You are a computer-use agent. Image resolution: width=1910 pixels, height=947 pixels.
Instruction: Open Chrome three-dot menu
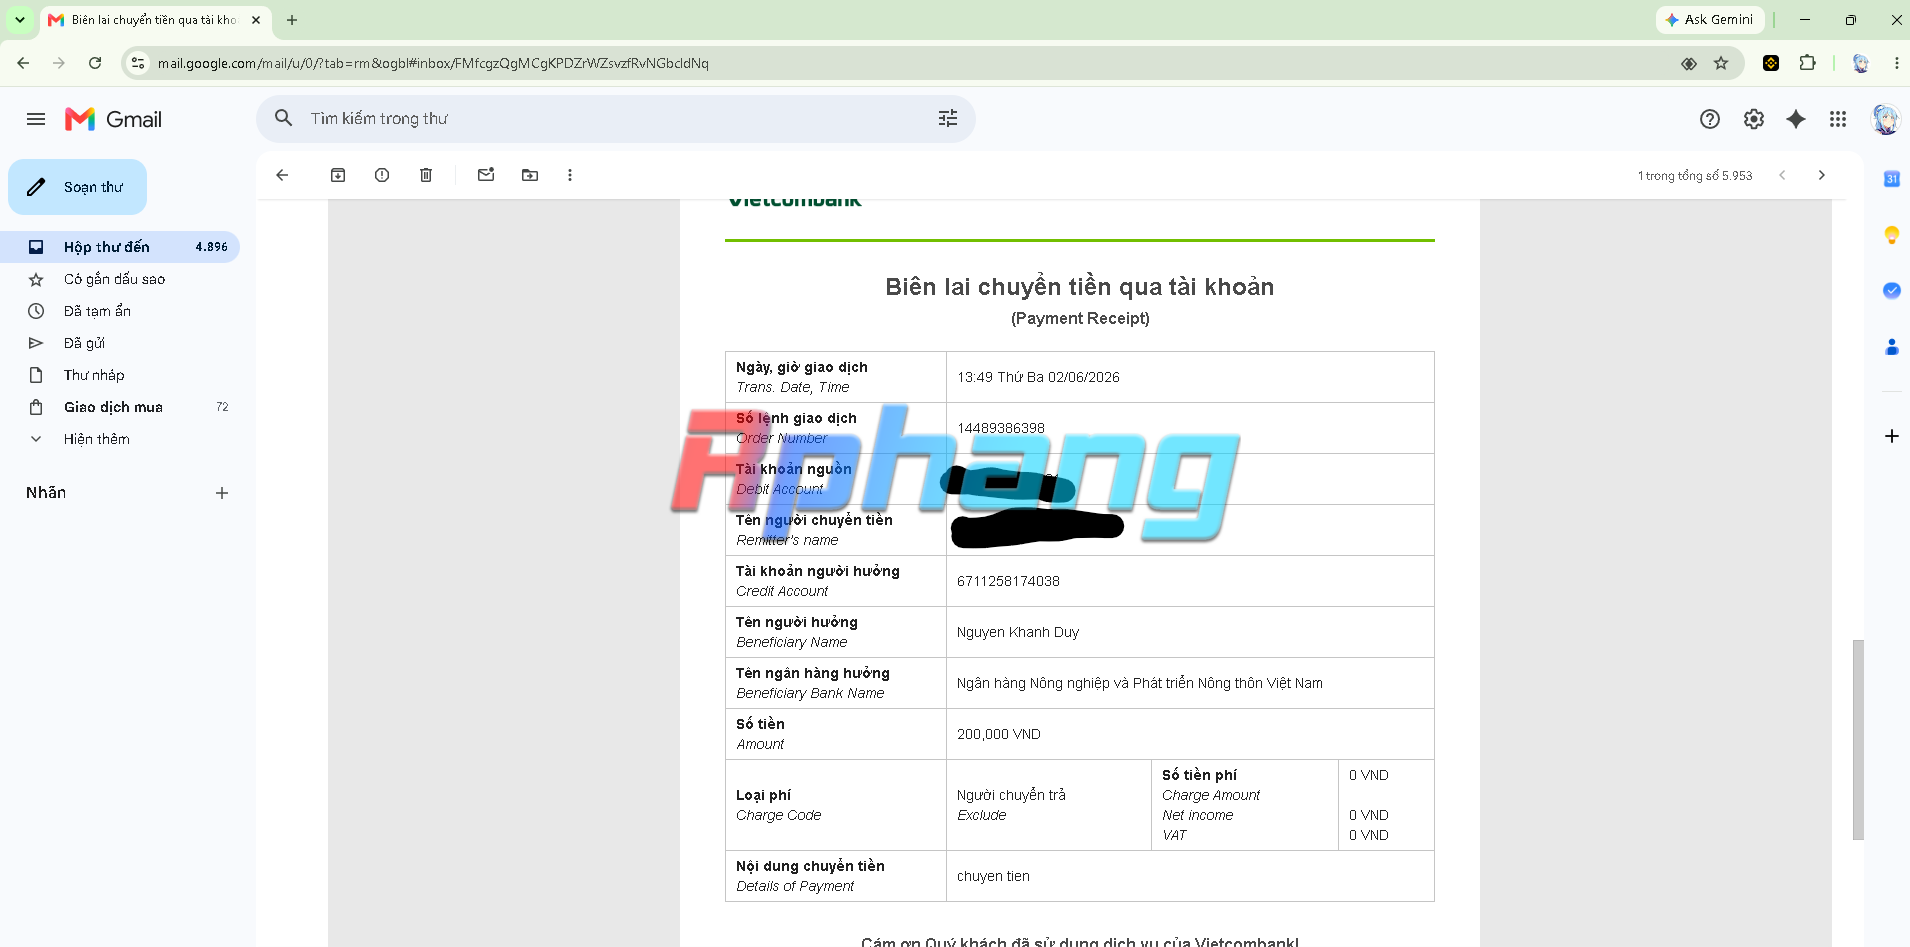pyautogui.click(x=1896, y=63)
